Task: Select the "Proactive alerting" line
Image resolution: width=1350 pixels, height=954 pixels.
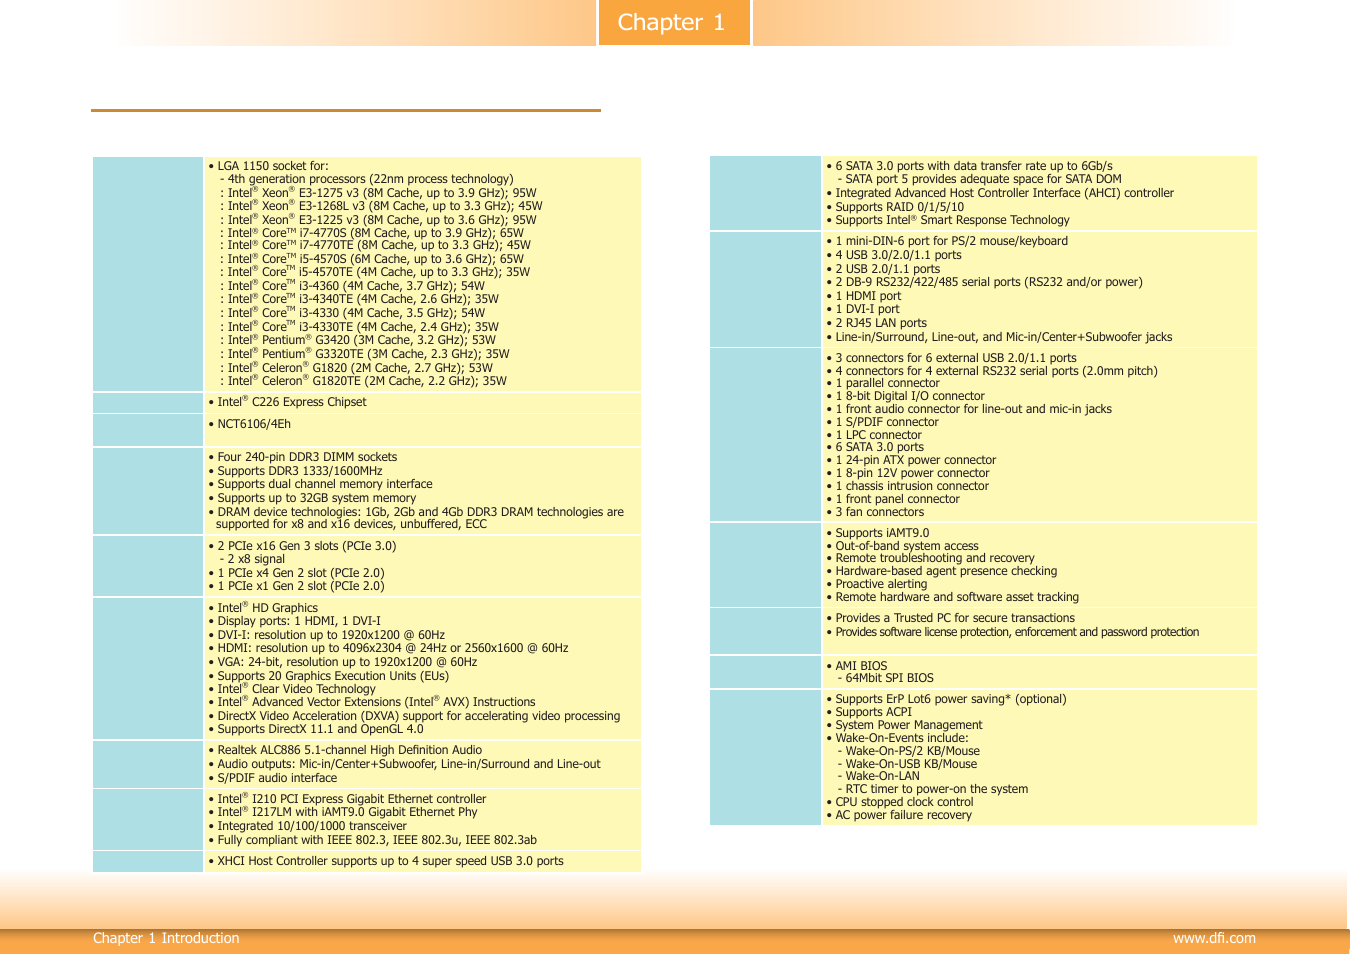Action: pyautogui.click(x=877, y=584)
